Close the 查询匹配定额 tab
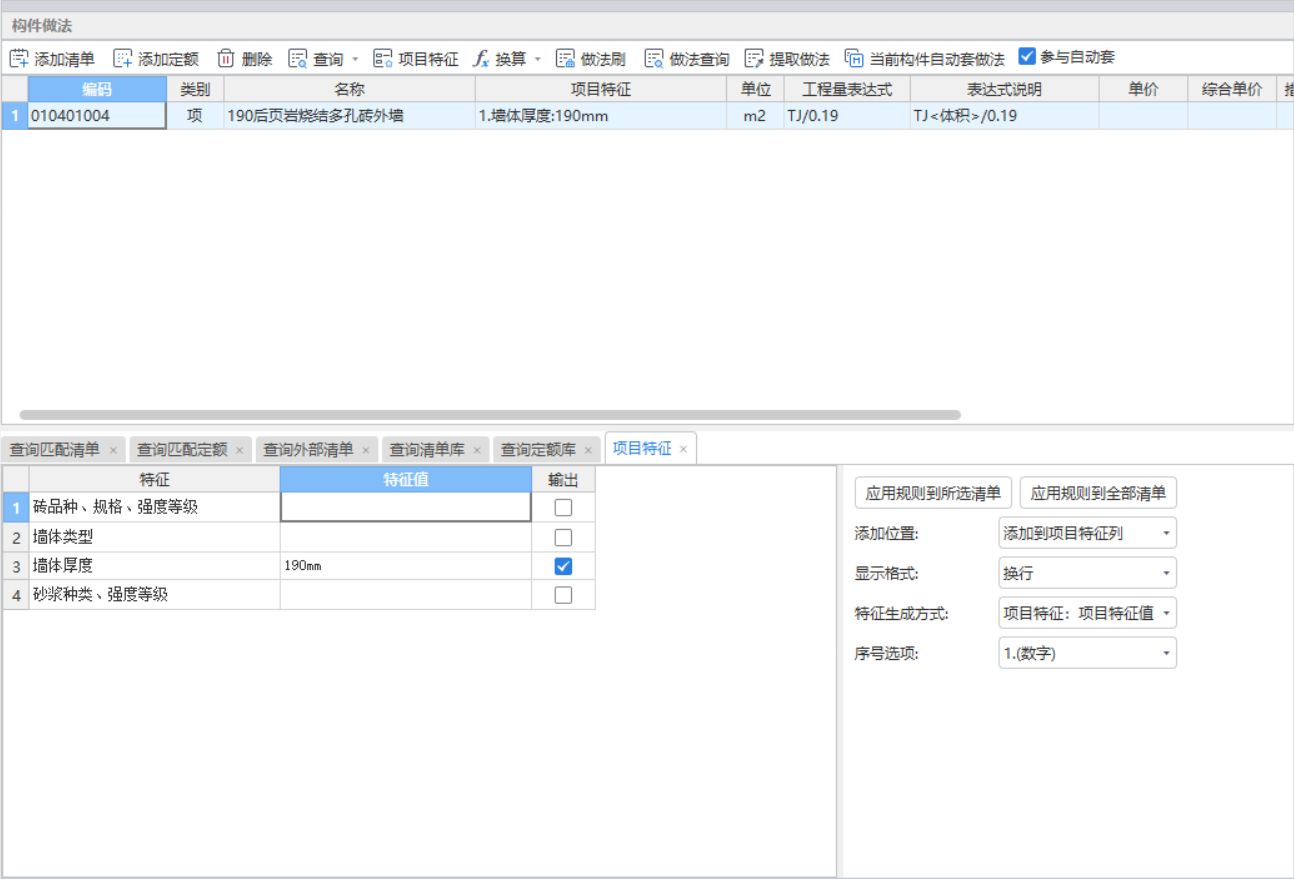This screenshot has width=1294, height=879. point(240,451)
